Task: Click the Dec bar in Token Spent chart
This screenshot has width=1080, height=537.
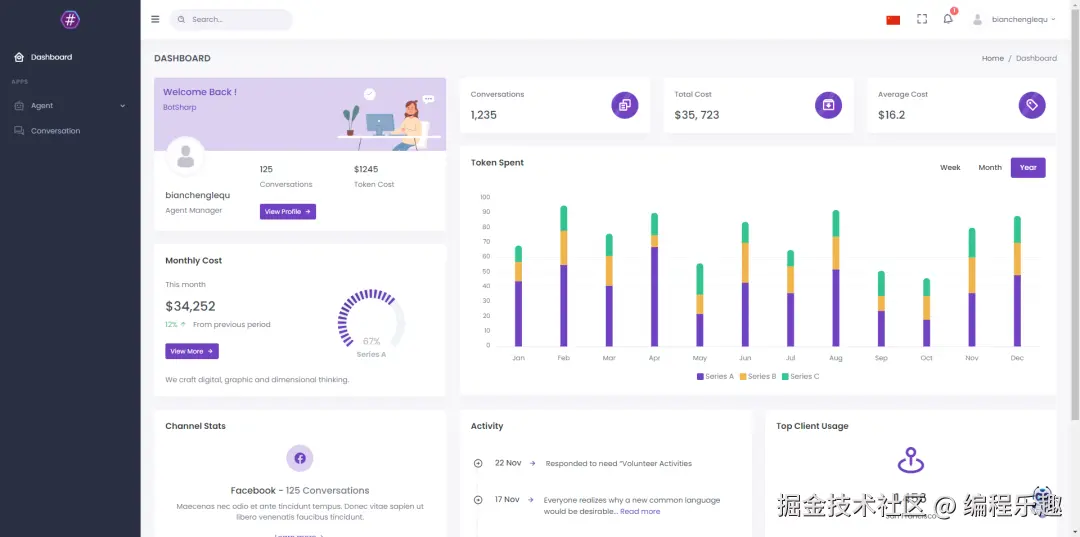Action: (x=1017, y=282)
